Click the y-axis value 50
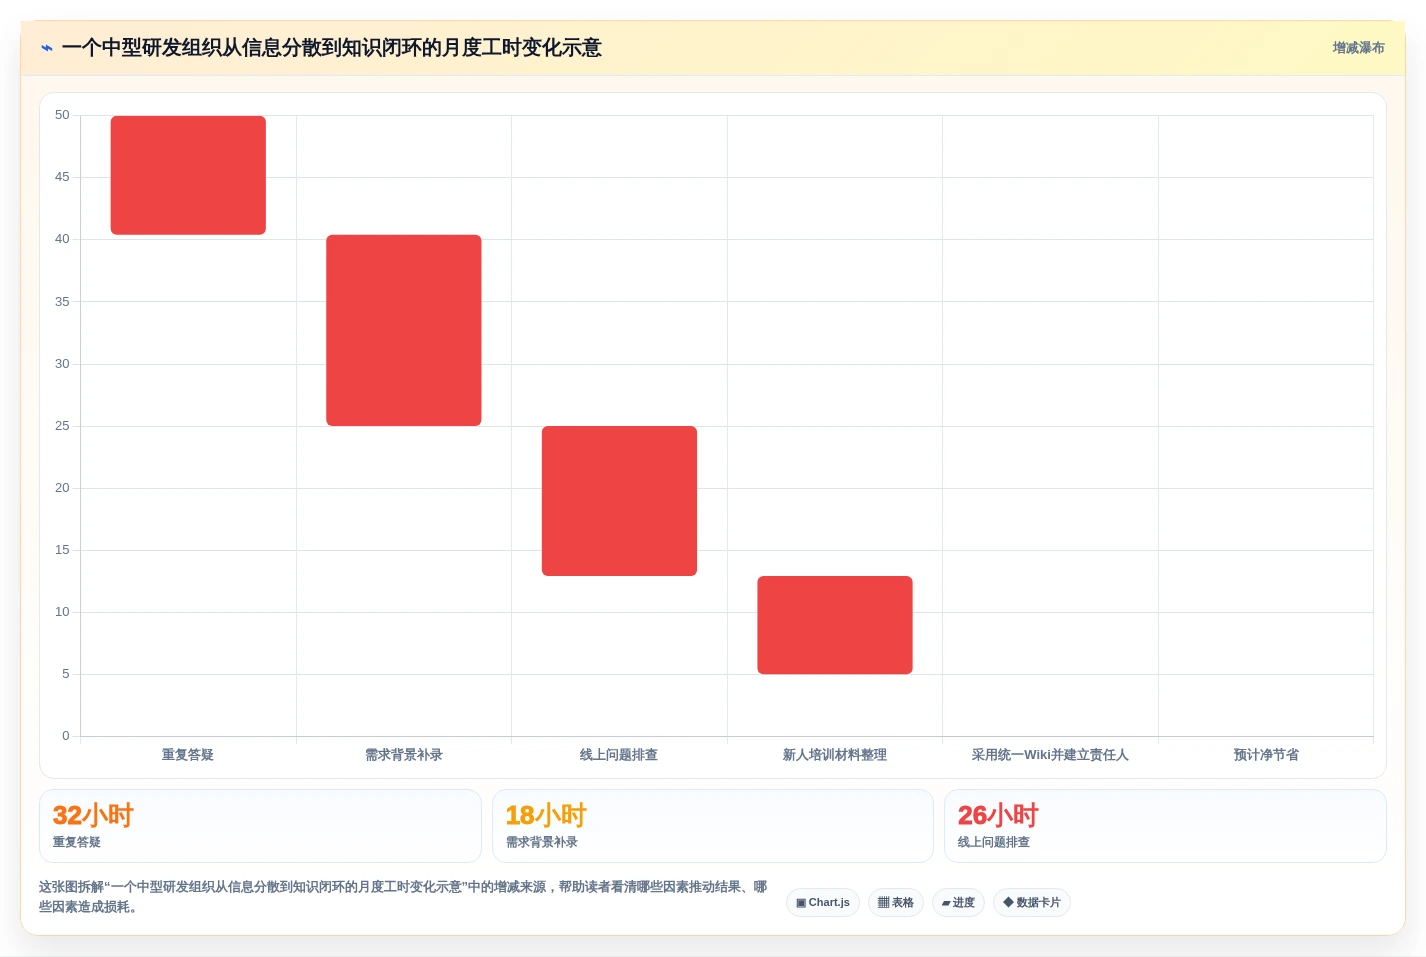The height and width of the screenshot is (957, 1426). [x=62, y=115]
